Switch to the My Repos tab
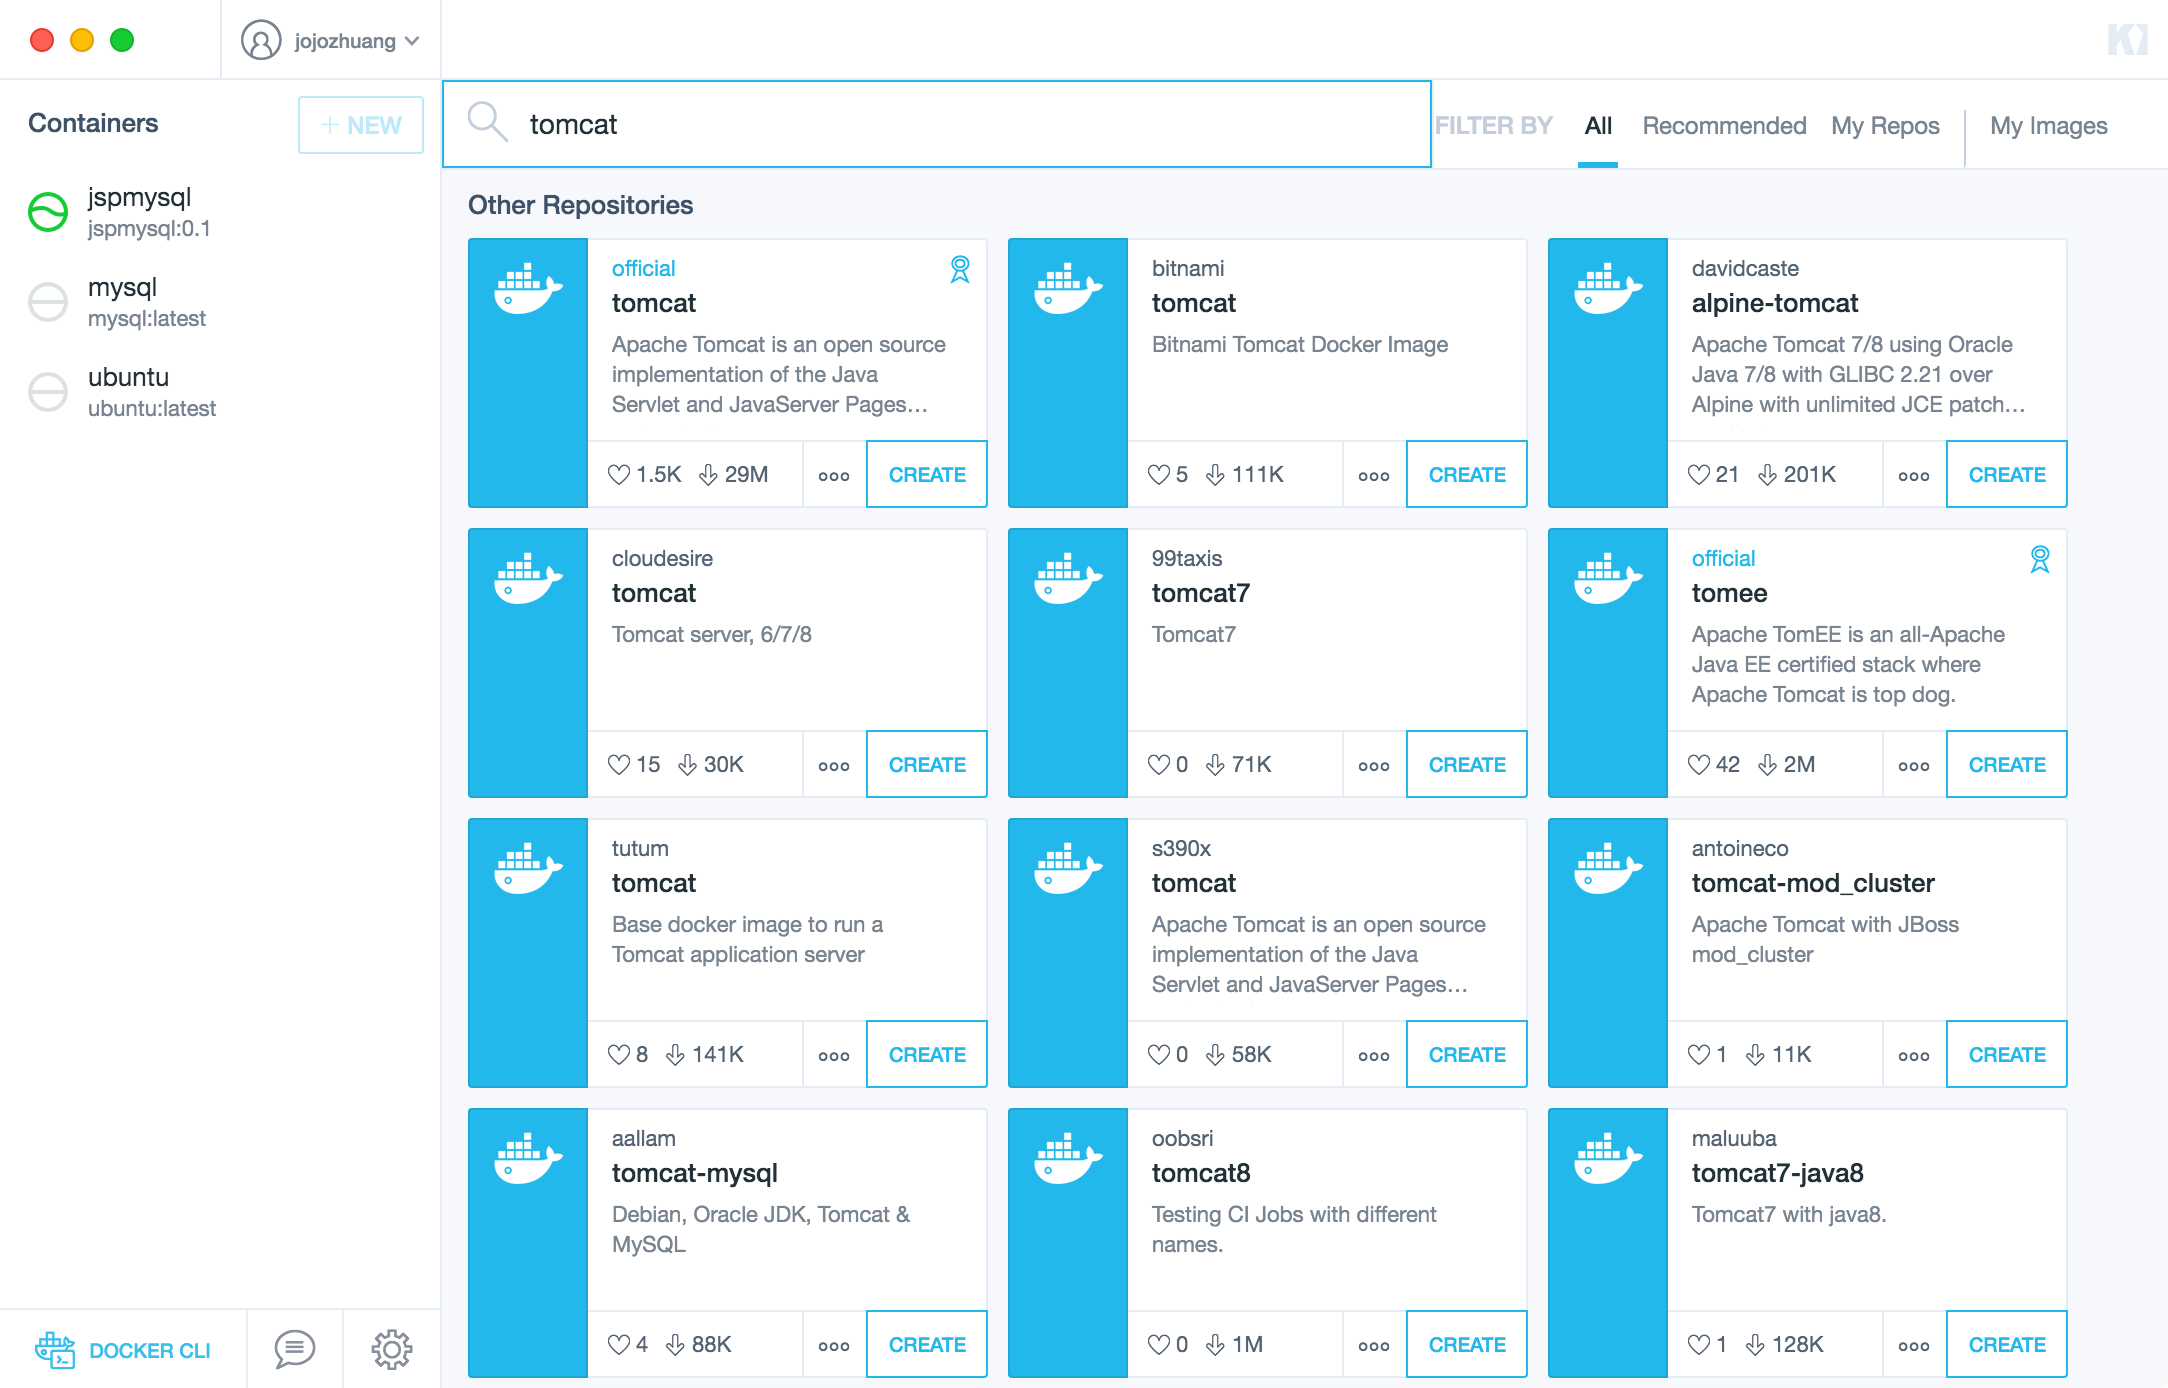The height and width of the screenshot is (1388, 2168). (x=1885, y=126)
